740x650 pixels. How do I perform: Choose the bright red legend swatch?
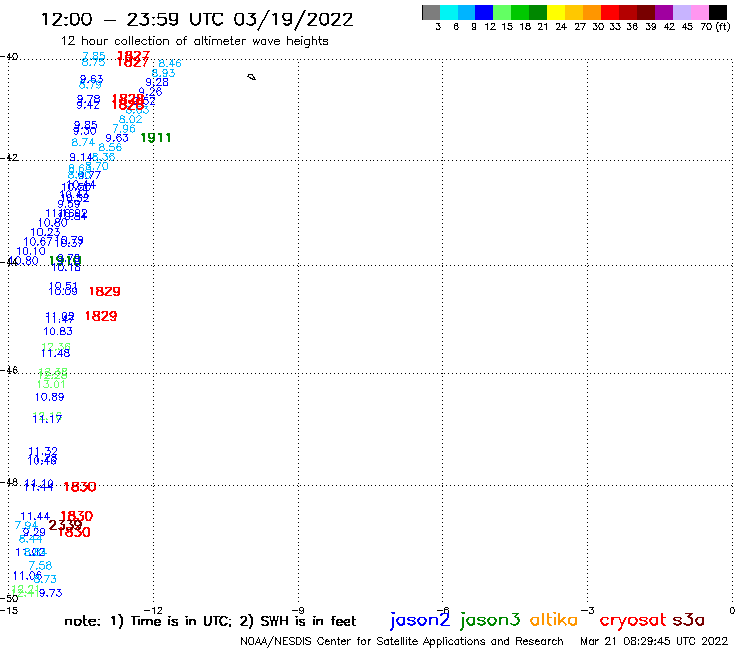(610, 12)
